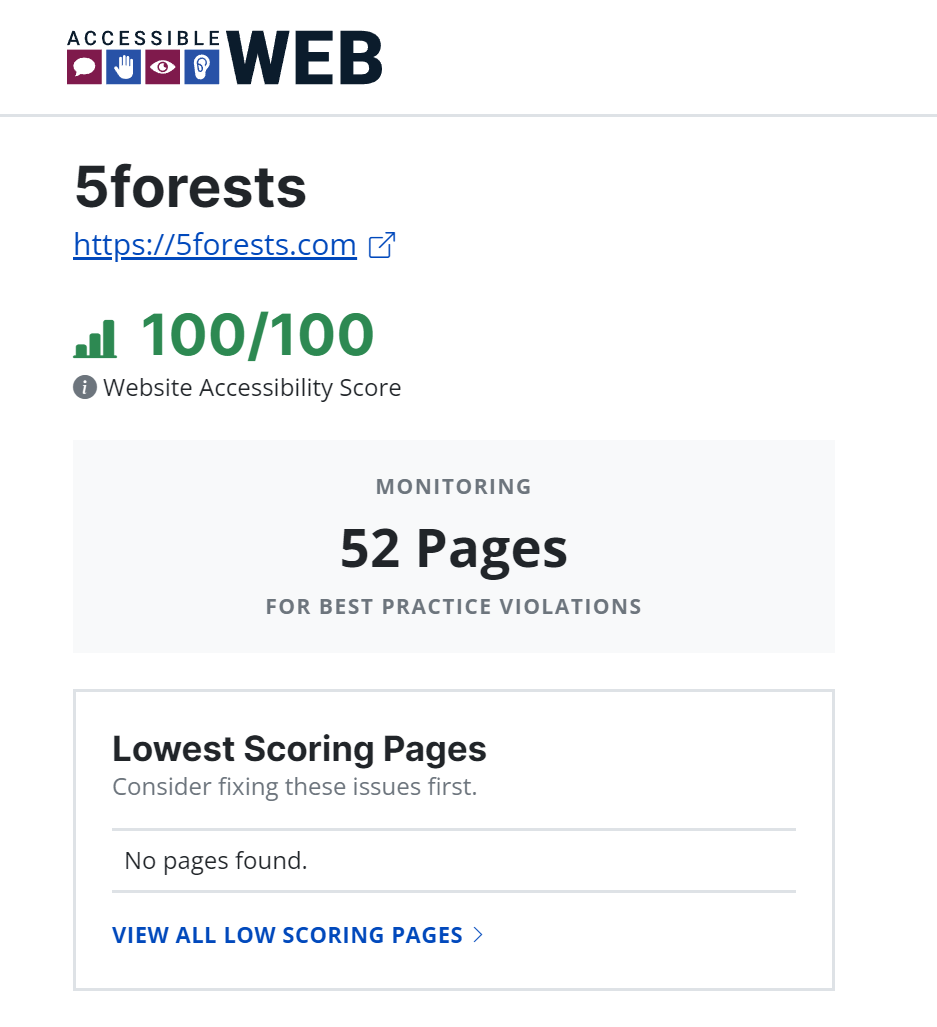
Task: Click the MONITORING label
Action: 454,487
